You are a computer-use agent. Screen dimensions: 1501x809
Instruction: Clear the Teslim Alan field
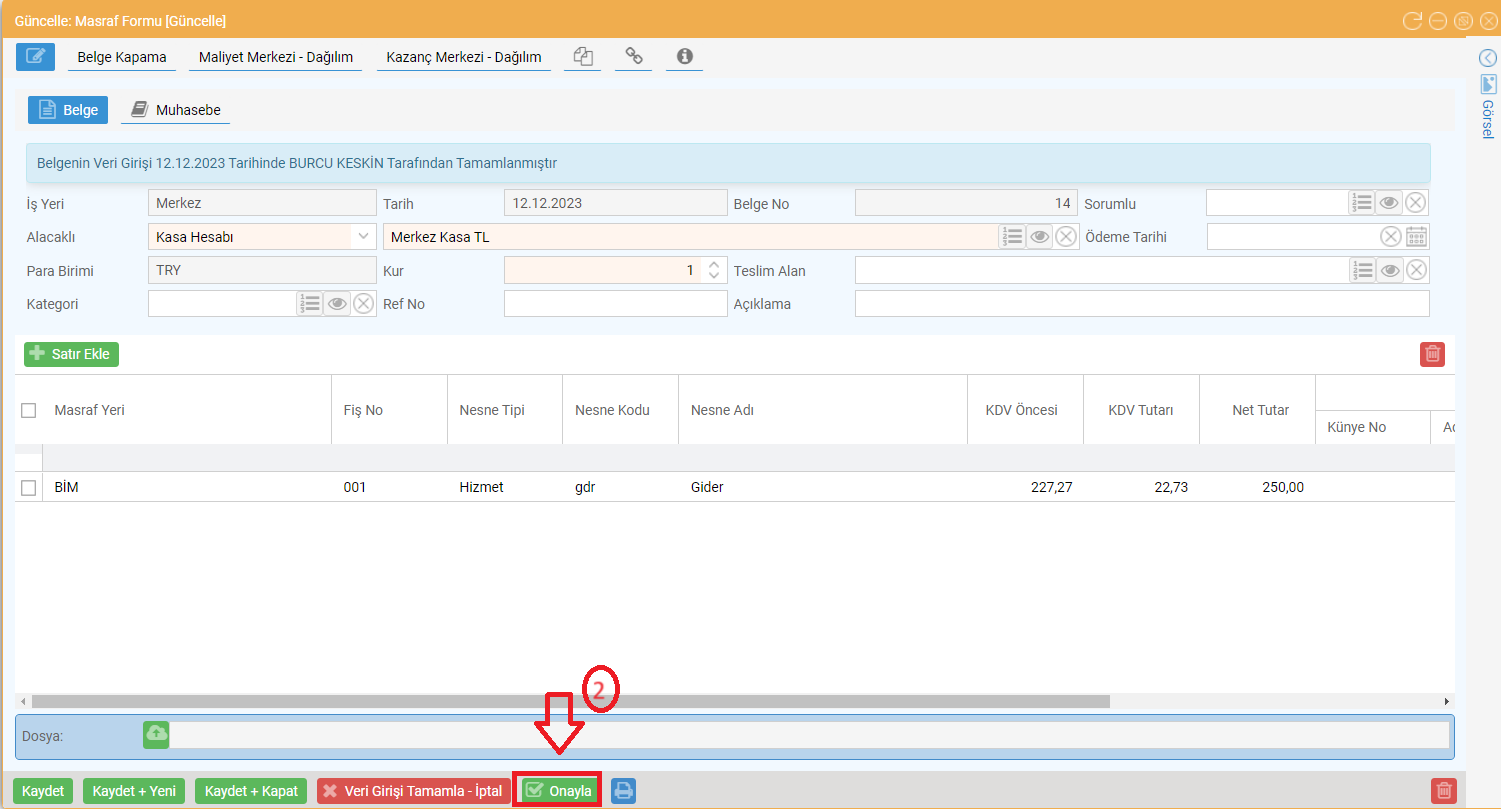tap(1415, 270)
